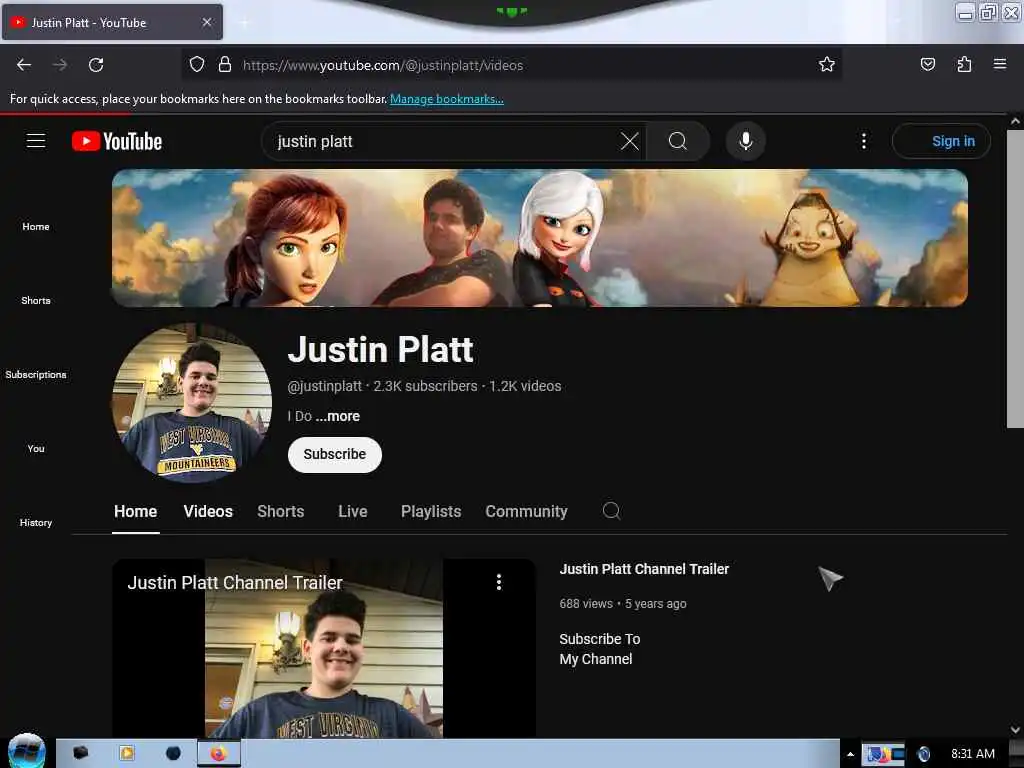The width and height of the screenshot is (1024, 768).
Task: Click the scrollbar down arrow
Action: tap(1015, 729)
